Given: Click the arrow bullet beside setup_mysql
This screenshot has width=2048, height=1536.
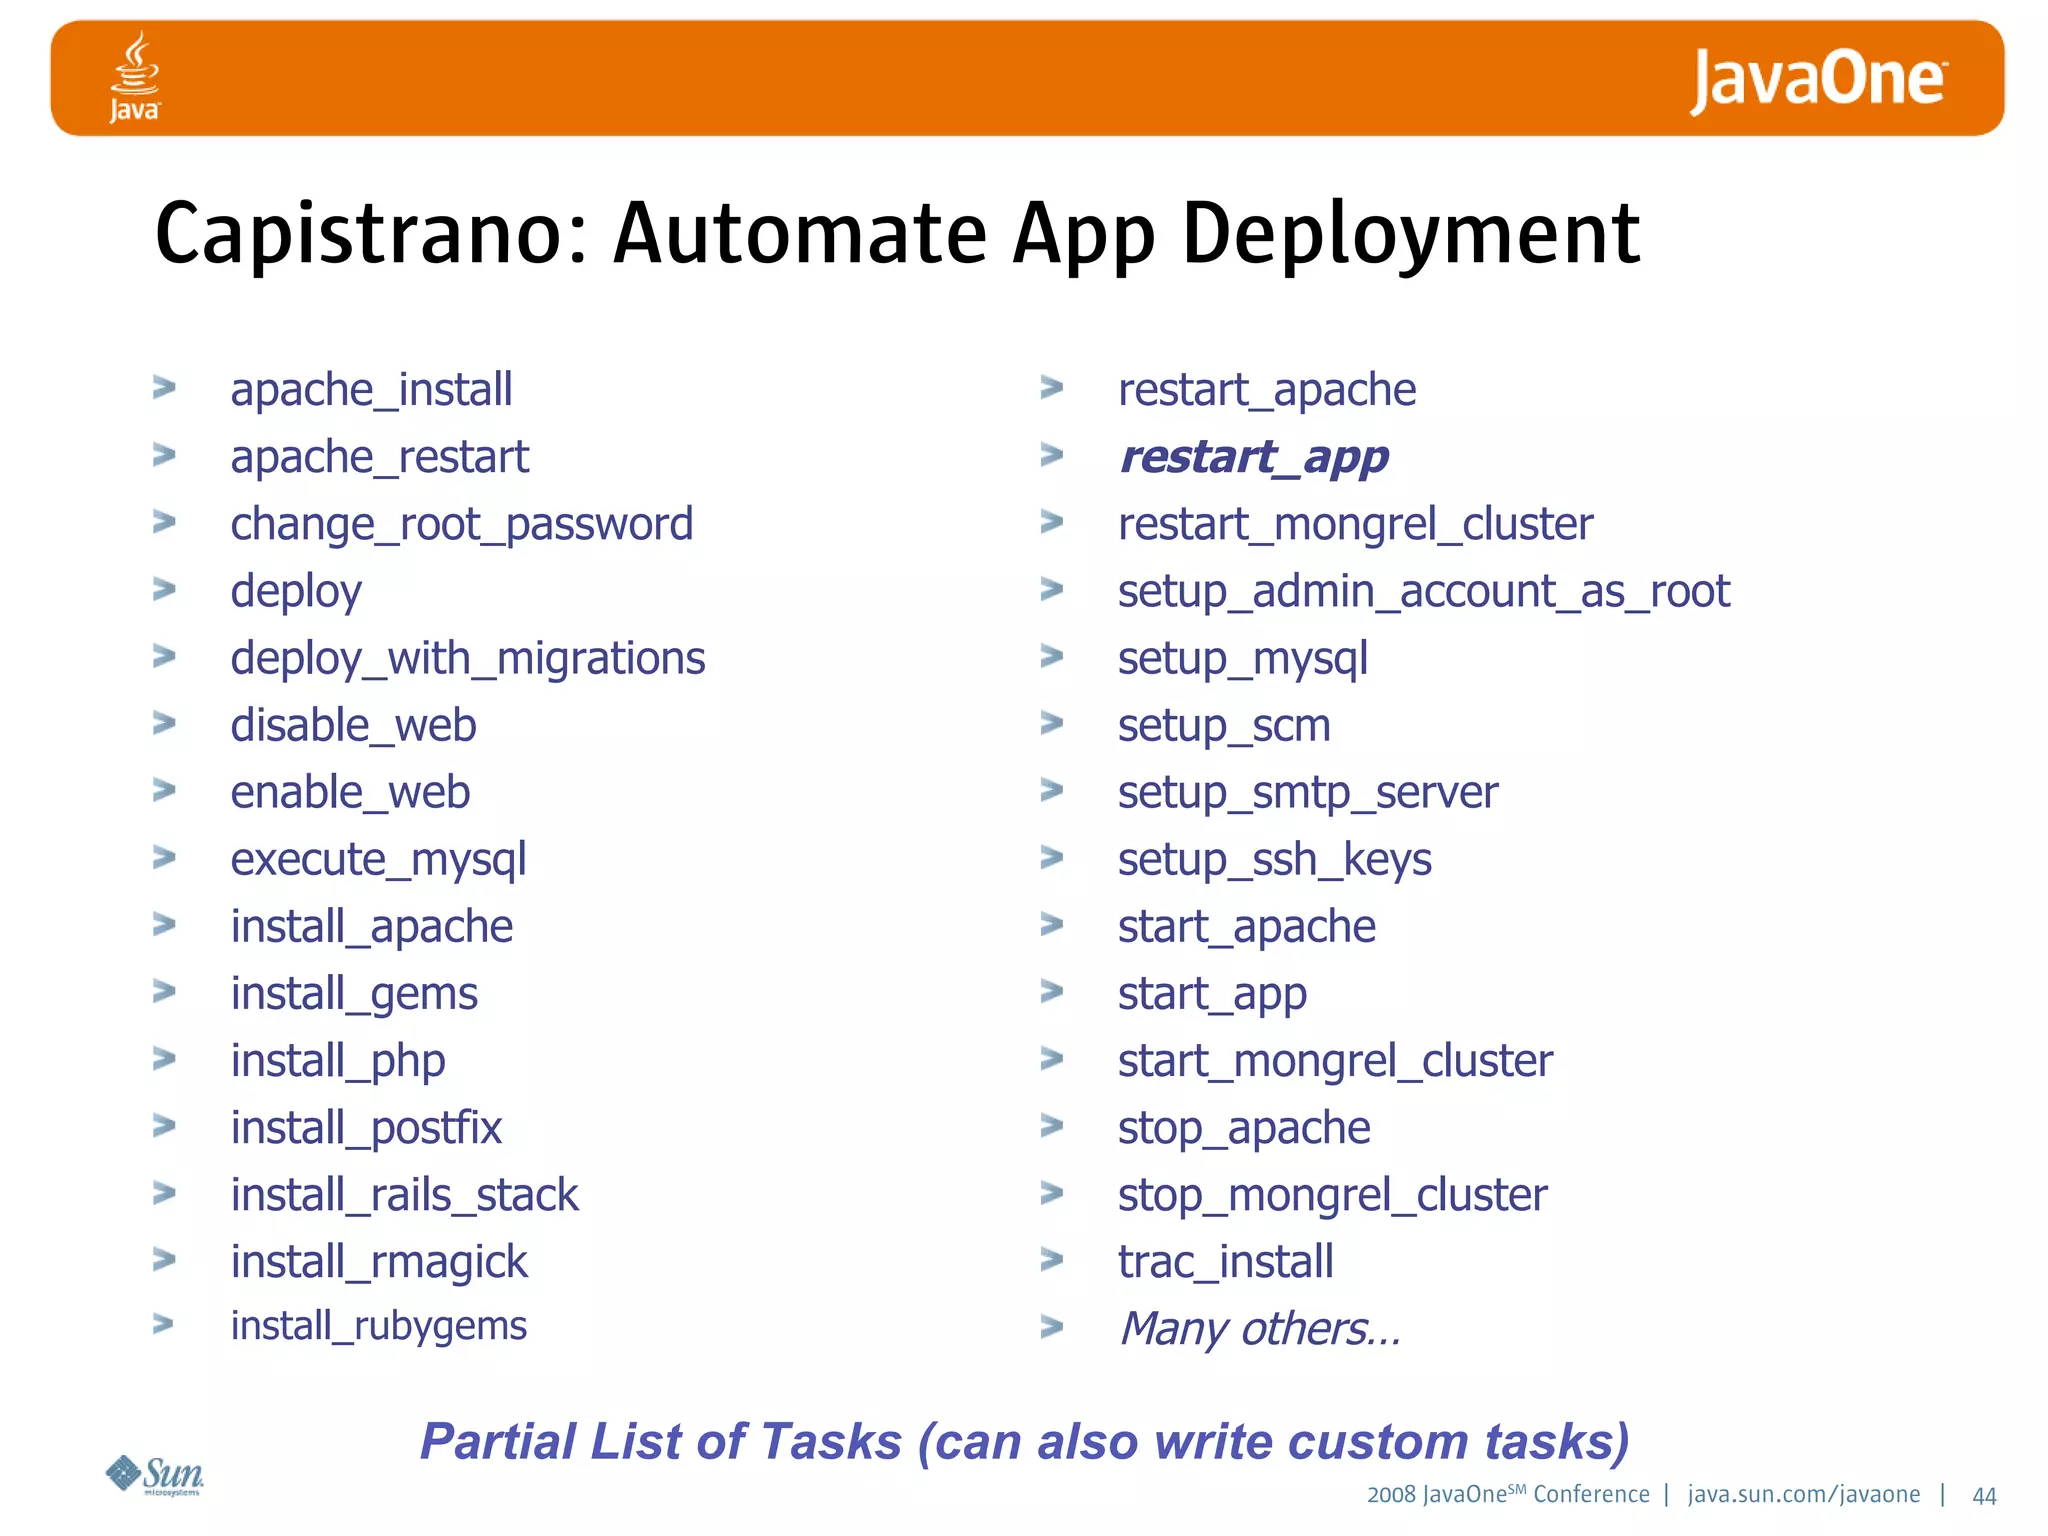Looking at the screenshot, I should 1051,656.
